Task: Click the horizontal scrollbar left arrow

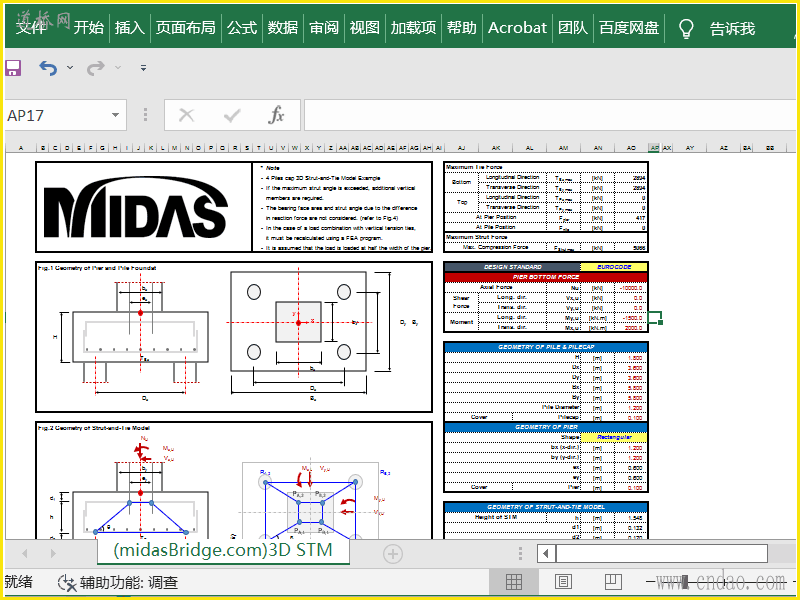Action: [x=545, y=554]
